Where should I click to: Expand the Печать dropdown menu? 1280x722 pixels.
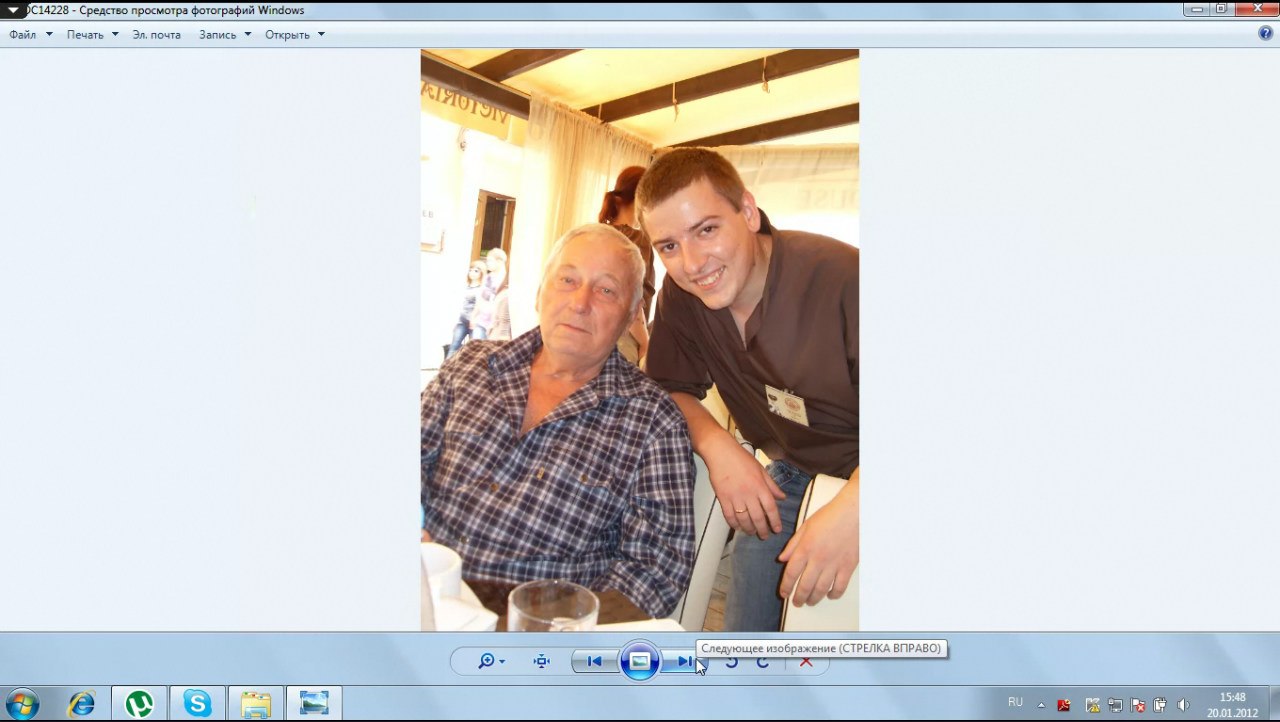point(92,35)
